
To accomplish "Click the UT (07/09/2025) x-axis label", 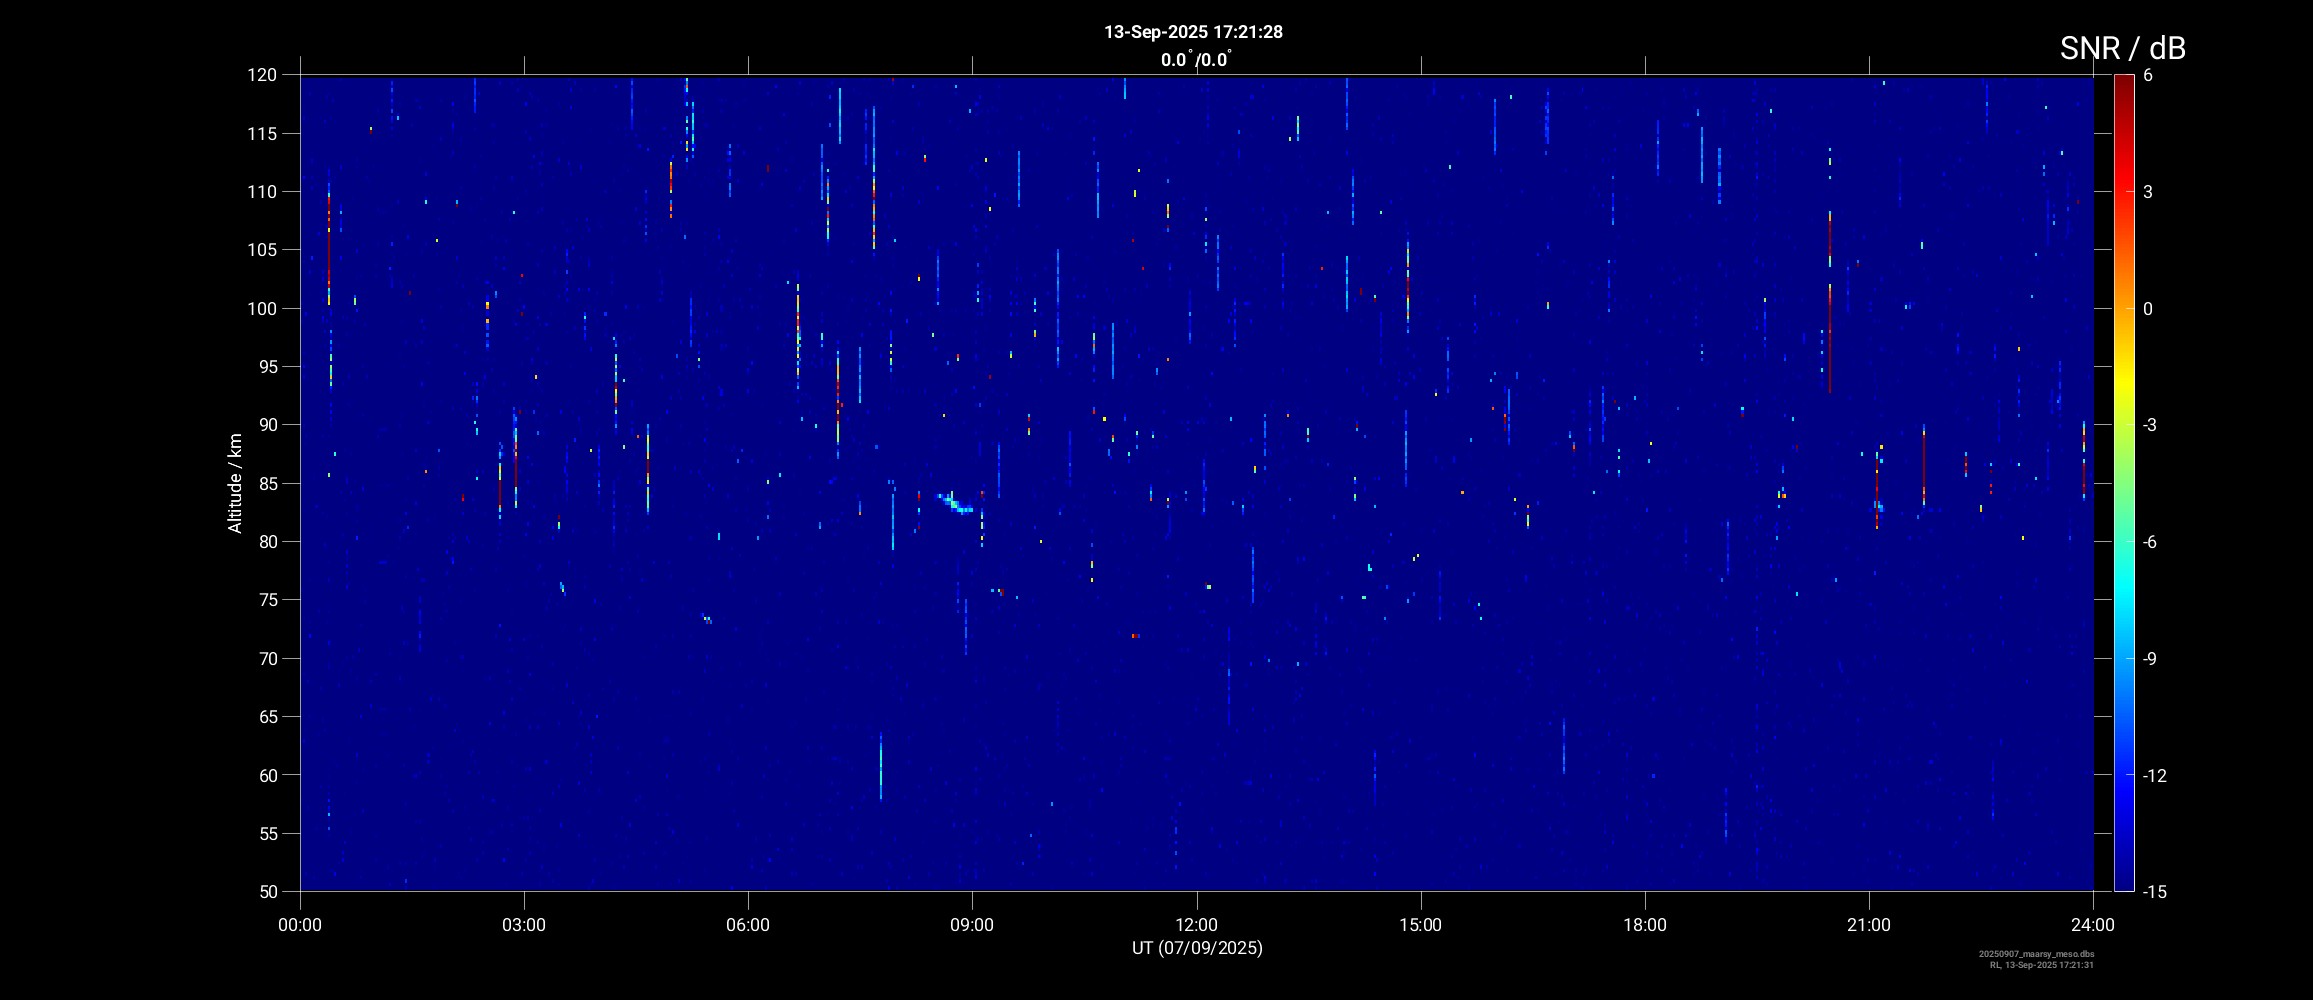I will click(x=1197, y=948).
